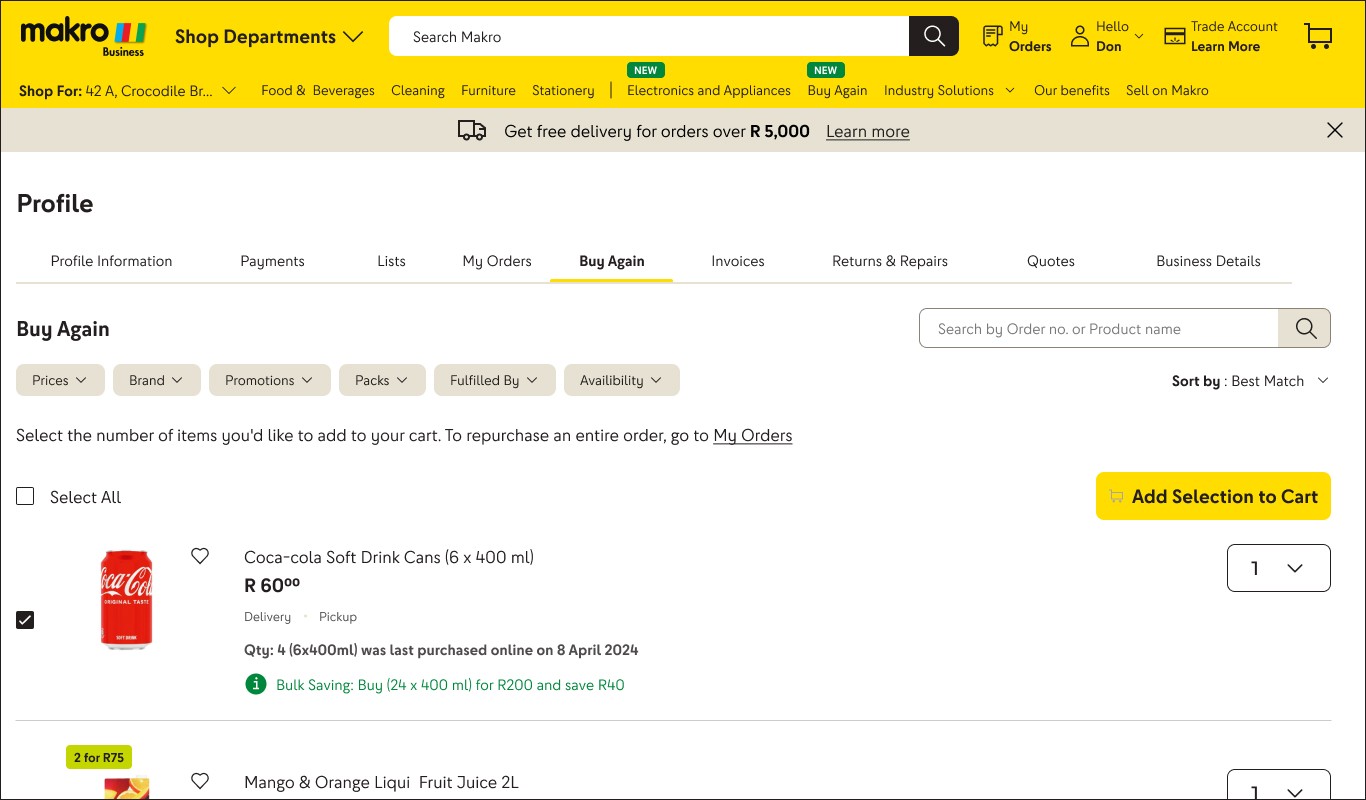This screenshot has height=800, width=1366.
Task: Click the Search by Order no. field
Action: tap(1099, 328)
